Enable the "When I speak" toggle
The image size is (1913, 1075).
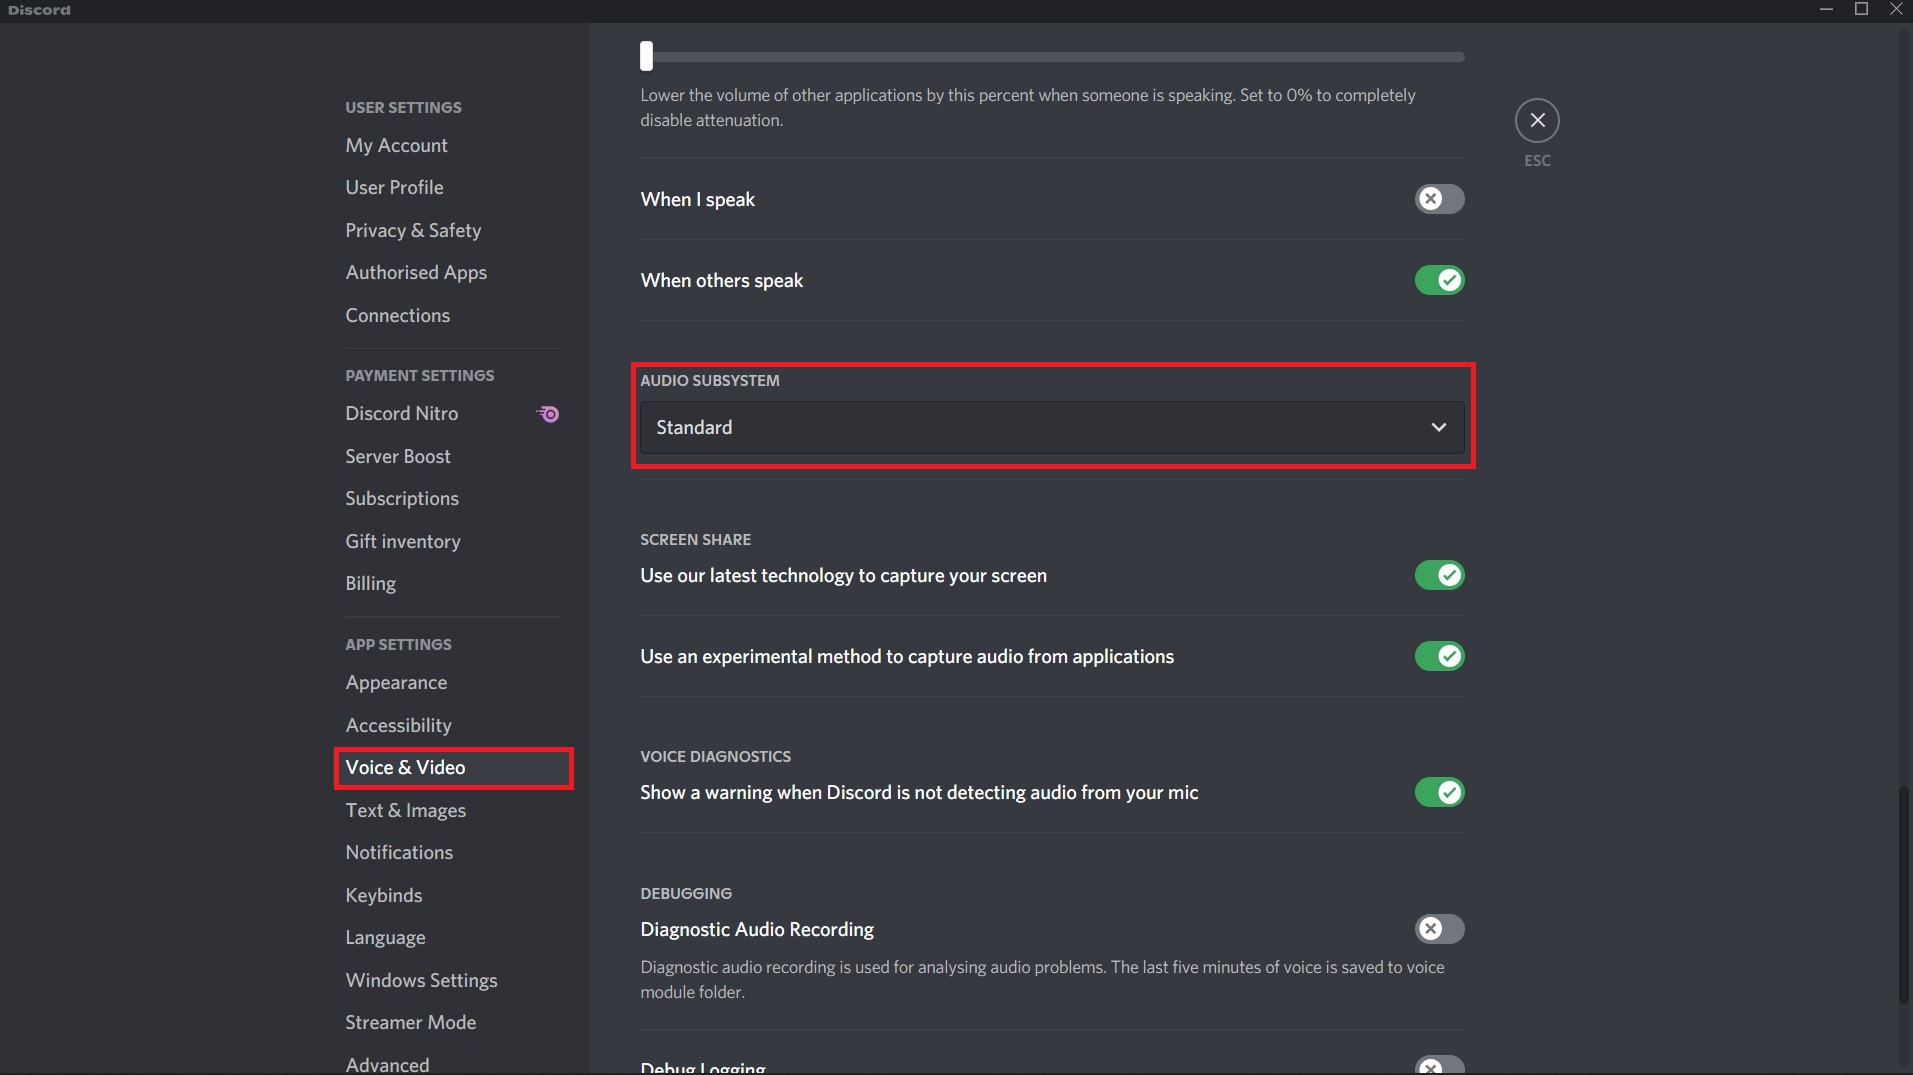coord(1439,199)
